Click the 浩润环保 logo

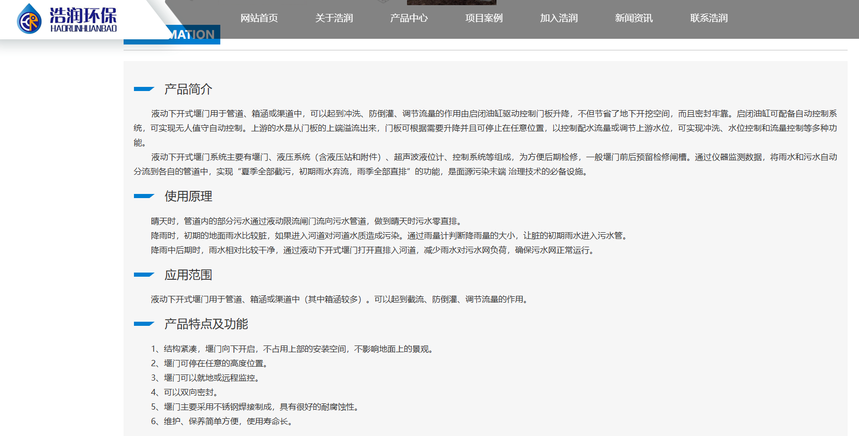point(66,19)
